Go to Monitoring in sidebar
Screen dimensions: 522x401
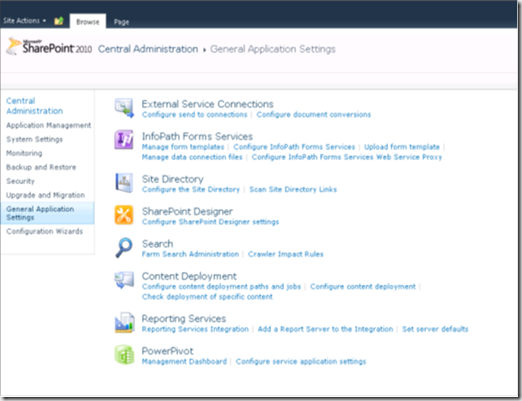tap(24, 153)
